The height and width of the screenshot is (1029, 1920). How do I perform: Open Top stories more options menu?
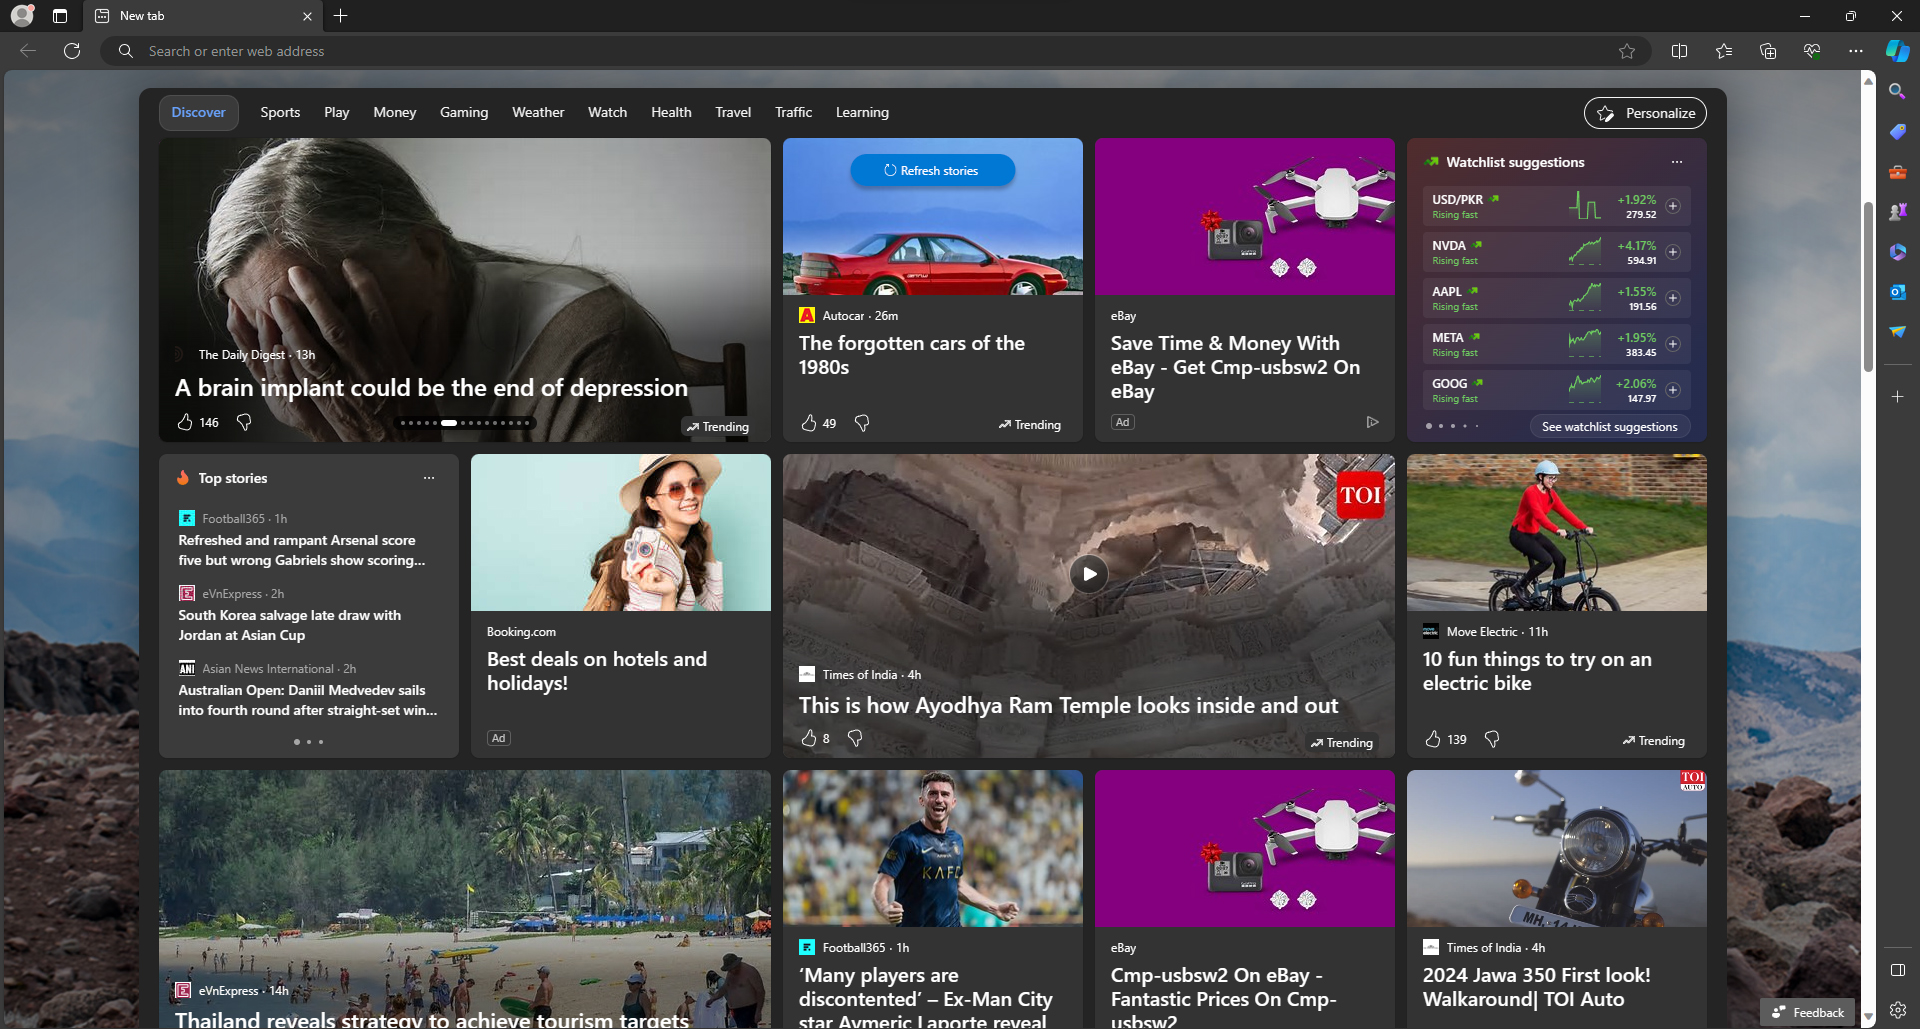tap(429, 478)
